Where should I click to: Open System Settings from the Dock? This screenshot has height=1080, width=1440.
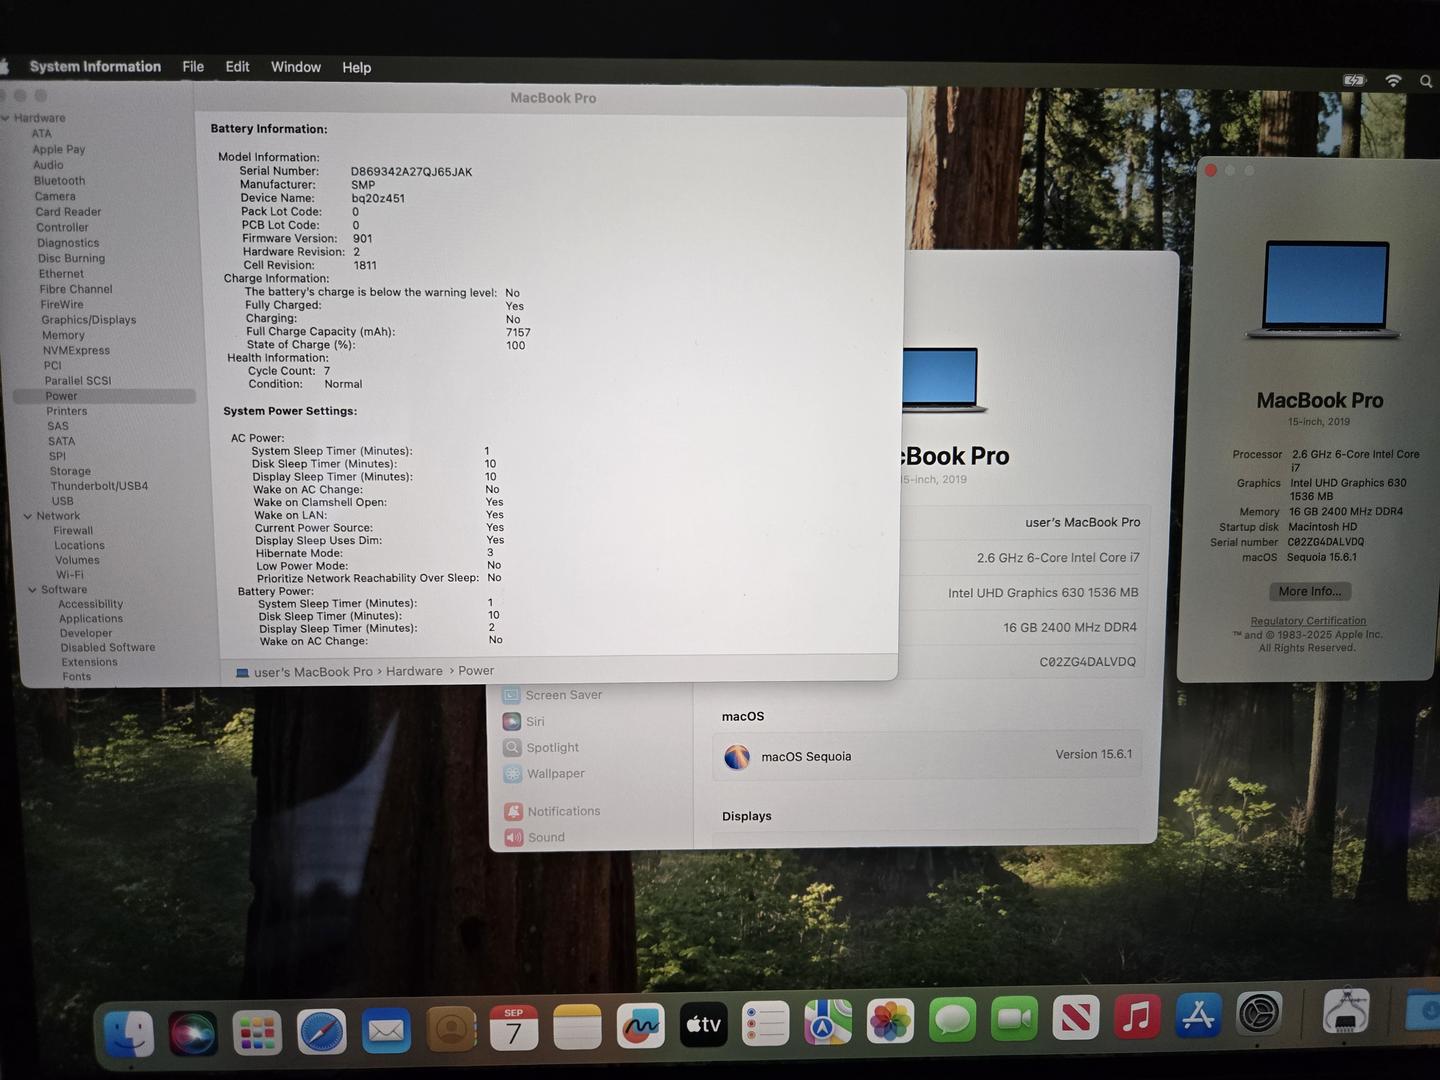1260,1014
